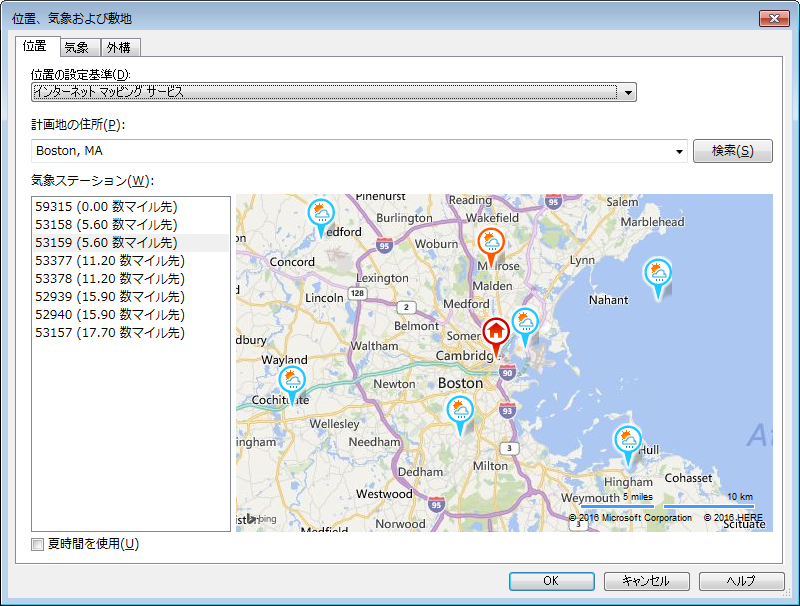
Task: Select weather station 53378 (11.20 数マイル先)
Action: (x=131, y=279)
